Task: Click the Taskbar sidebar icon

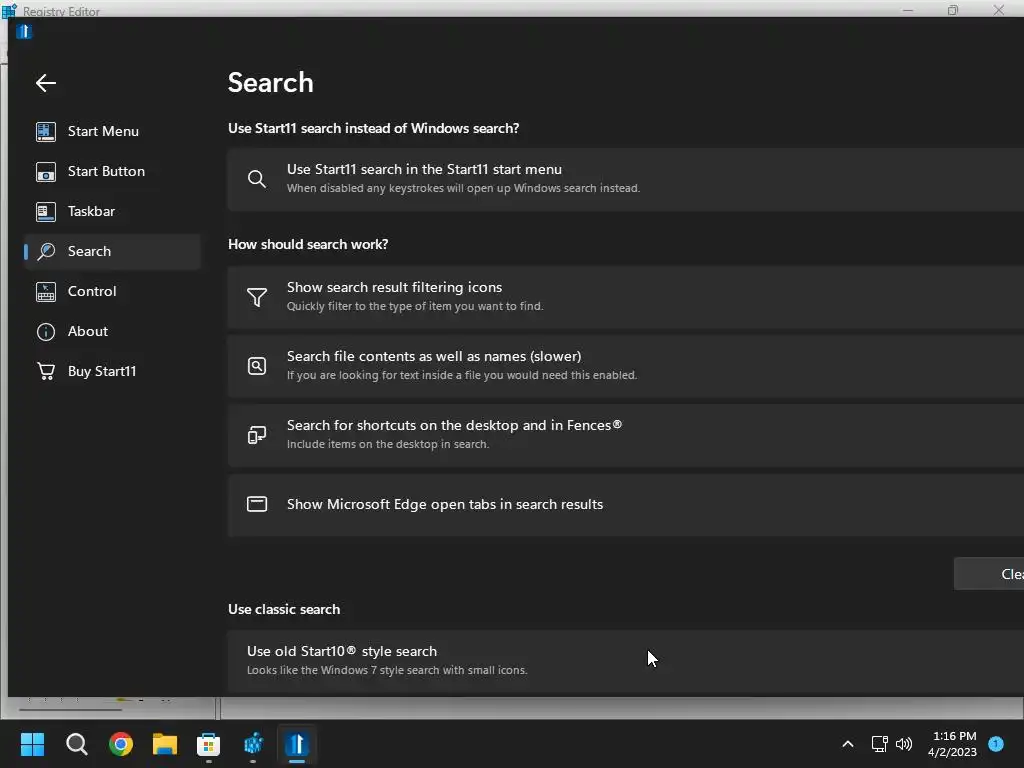Action: [x=46, y=212]
